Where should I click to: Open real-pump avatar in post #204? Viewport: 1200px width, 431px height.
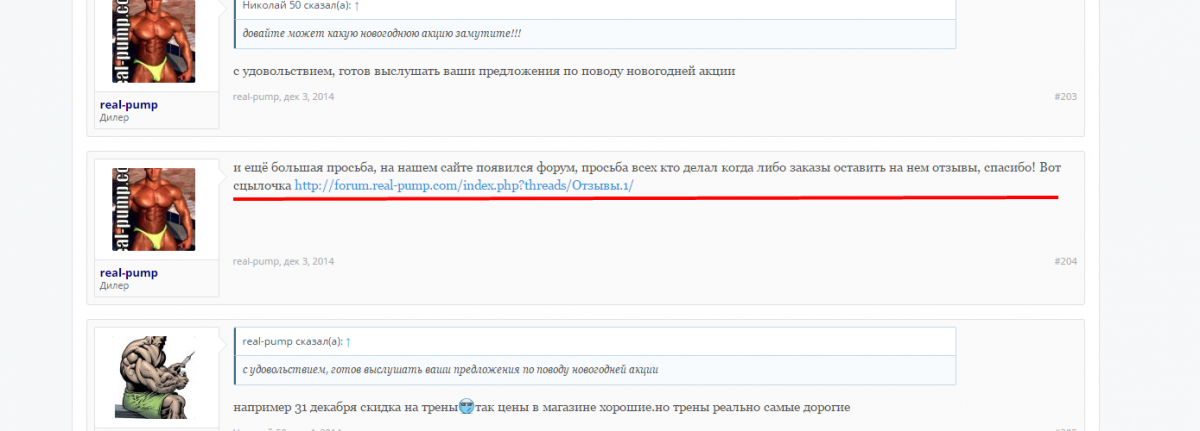153,209
